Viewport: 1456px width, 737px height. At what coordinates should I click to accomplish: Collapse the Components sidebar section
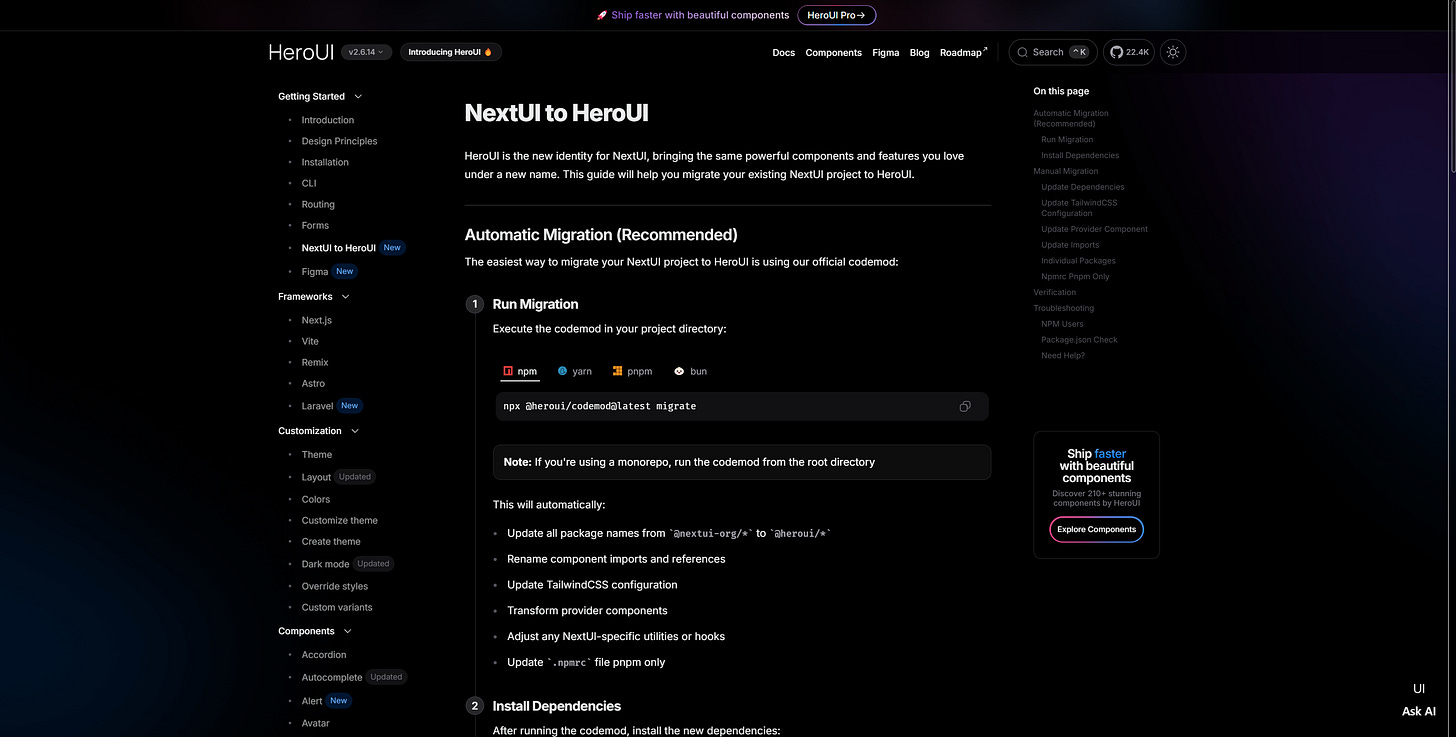pos(315,631)
